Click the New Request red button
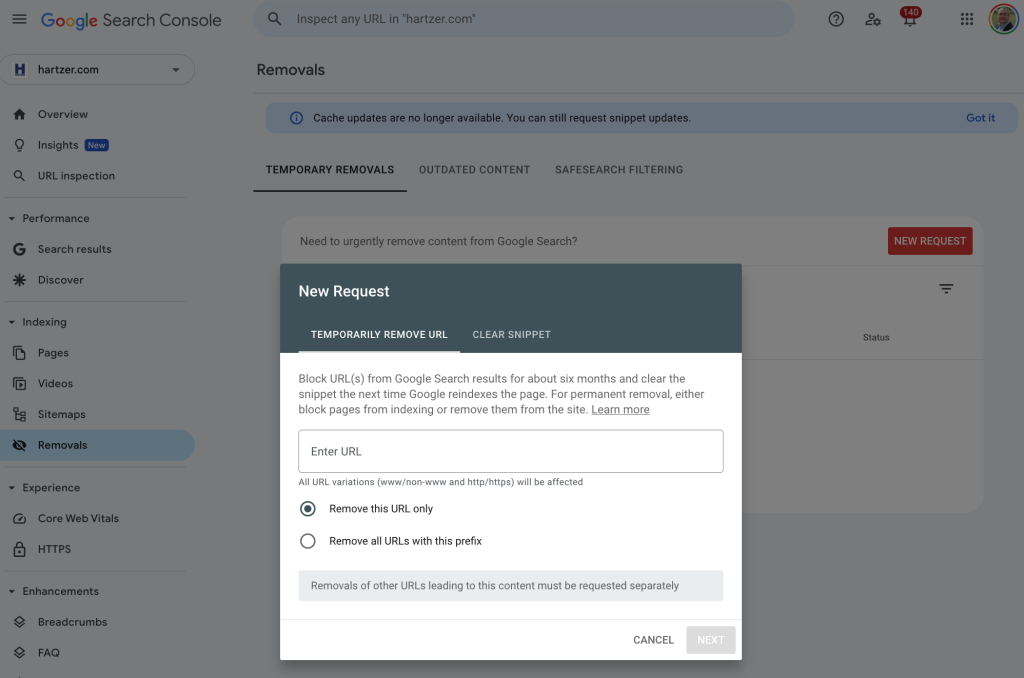Image resolution: width=1024 pixels, height=678 pixels. coord(930,241)
